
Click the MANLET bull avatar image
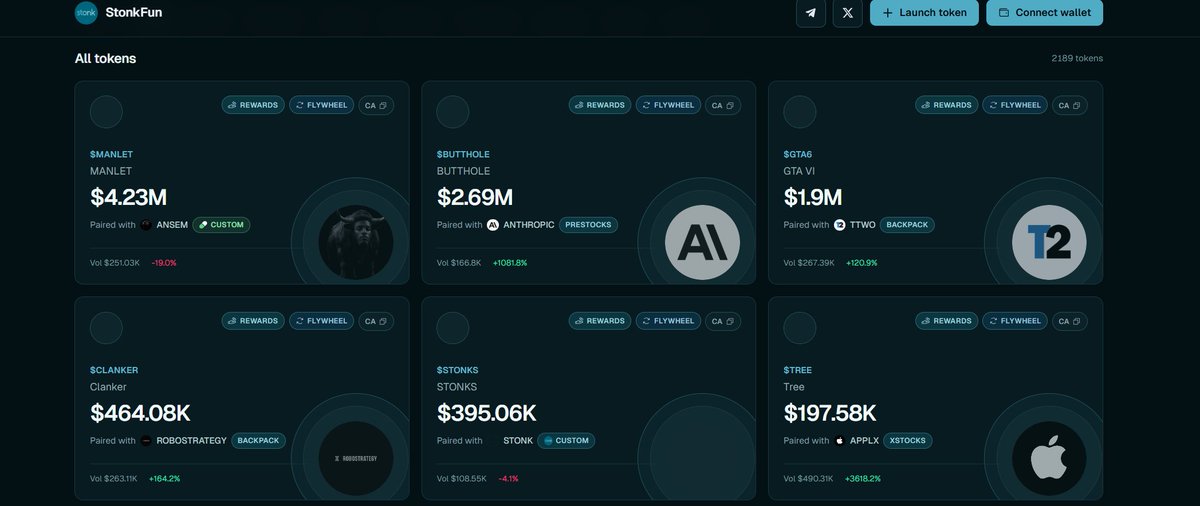tap(356, 242)
